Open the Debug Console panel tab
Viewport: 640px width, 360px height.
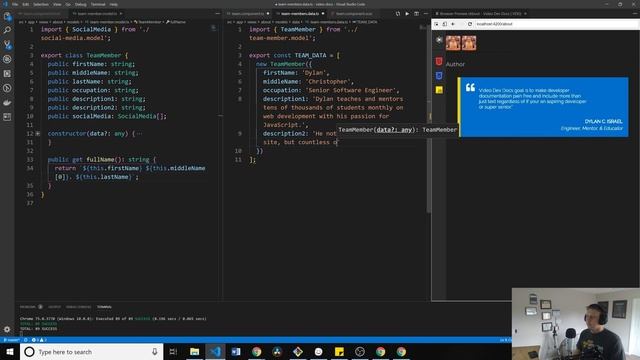click(78, 307)
